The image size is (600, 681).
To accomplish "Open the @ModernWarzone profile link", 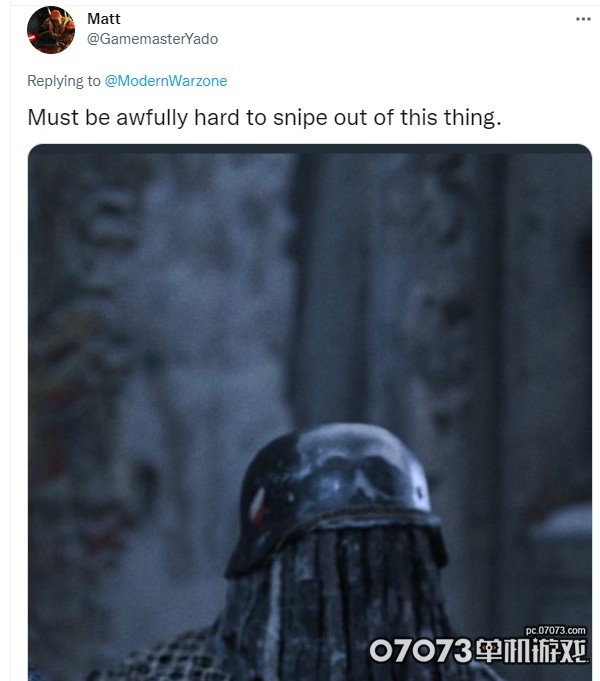I will (166, 81).
